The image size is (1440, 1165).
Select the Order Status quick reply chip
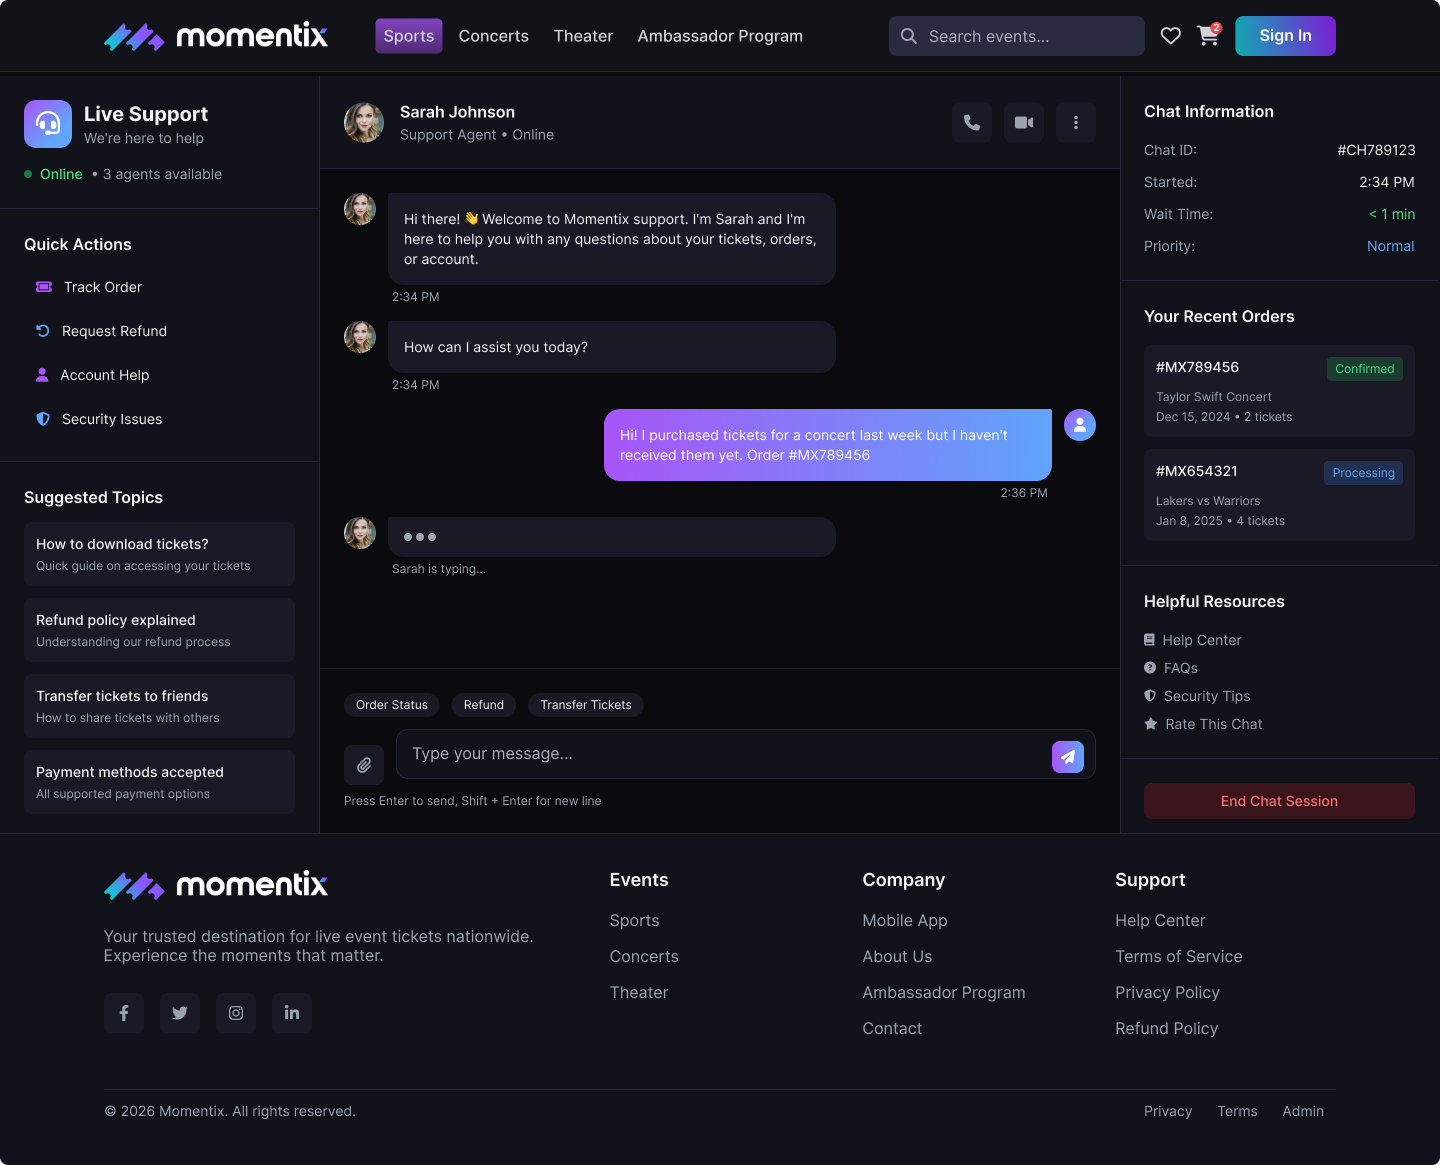392,705
